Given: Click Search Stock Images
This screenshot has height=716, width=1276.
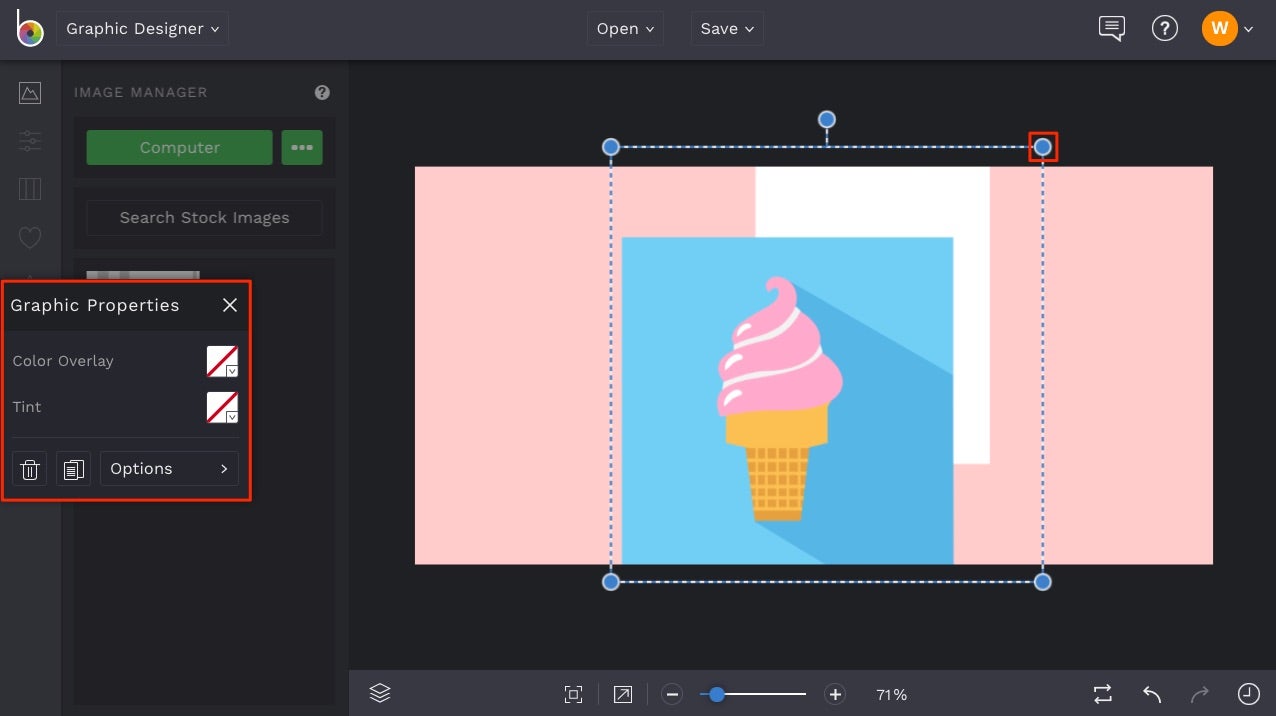Looking at the screenshot, I should (204, 218).
